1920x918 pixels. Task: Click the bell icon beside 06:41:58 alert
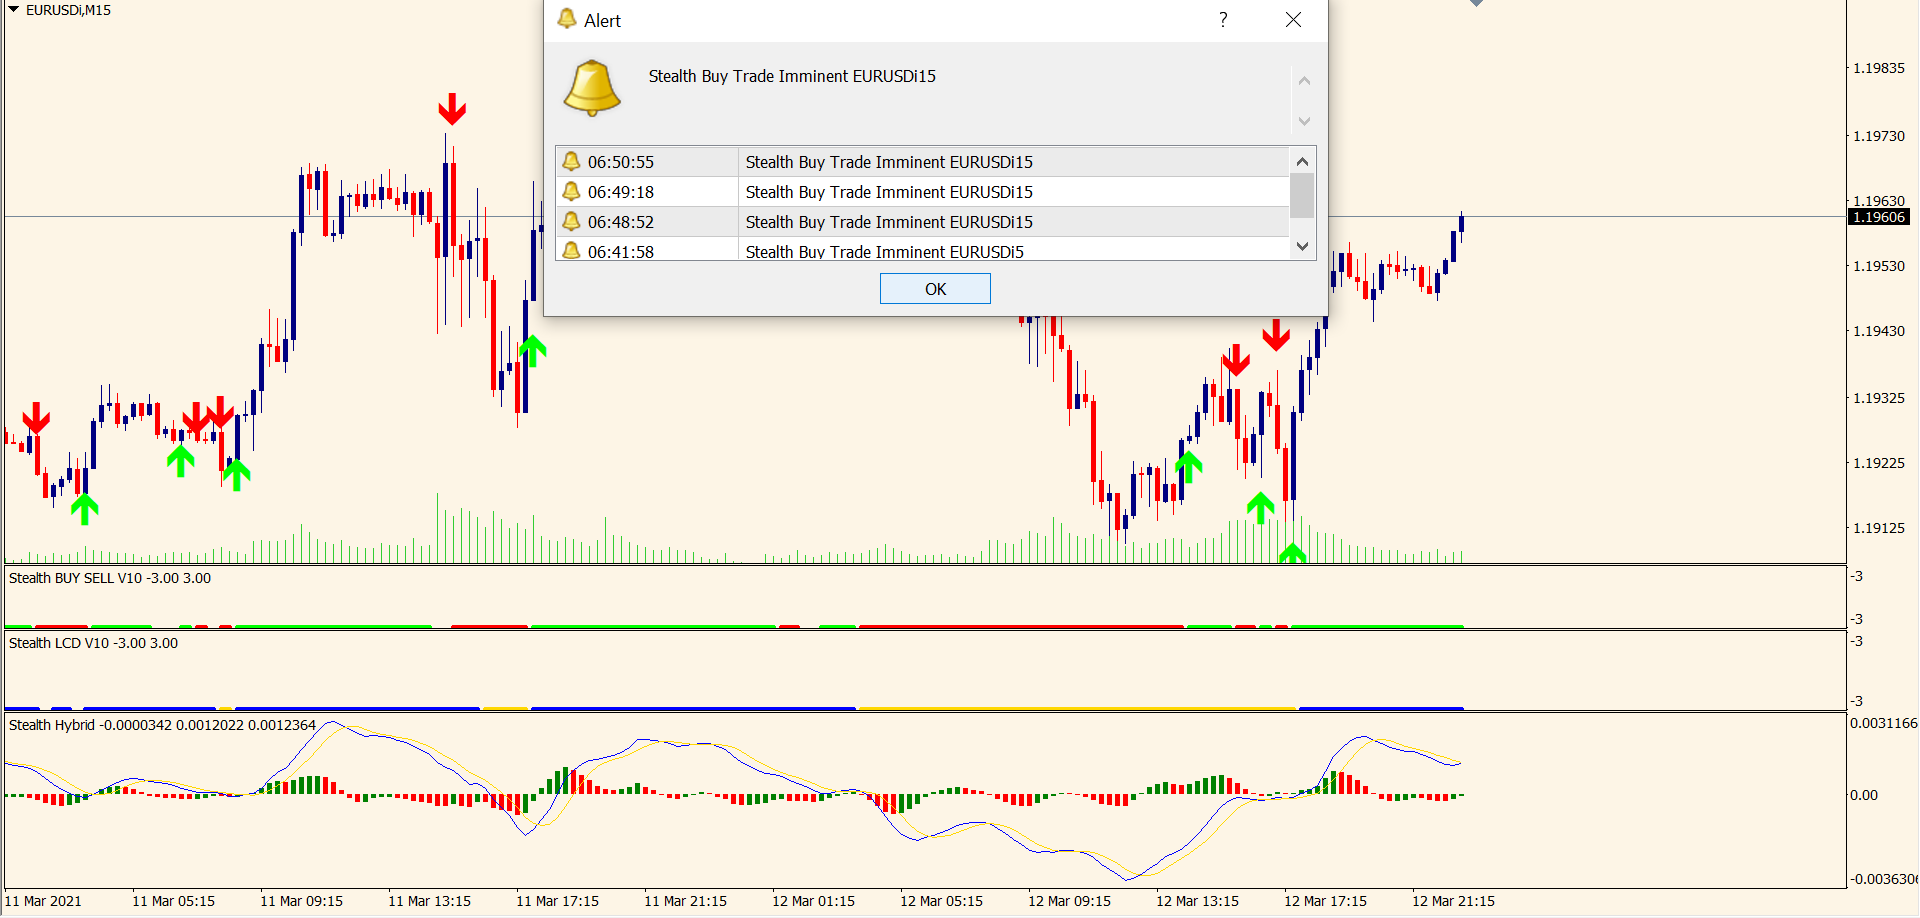coord(571,250)
